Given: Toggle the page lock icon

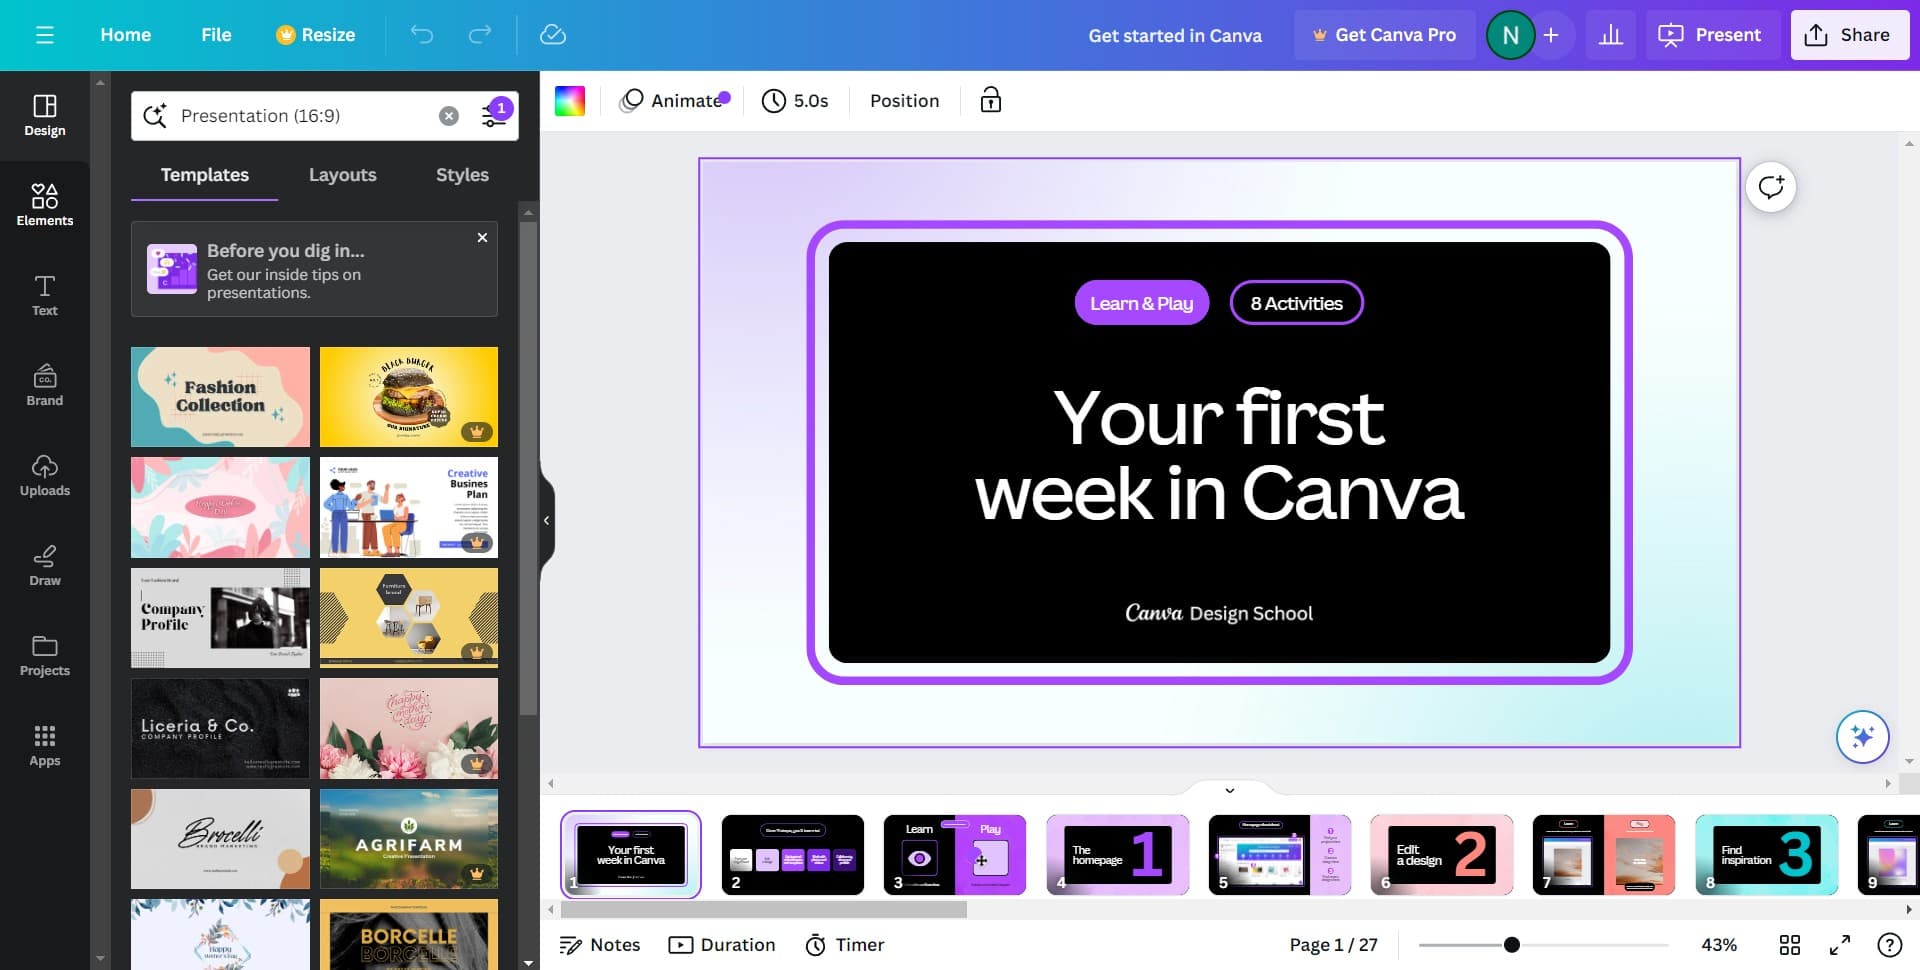Looking at the screenshot, I should [990, 100].
